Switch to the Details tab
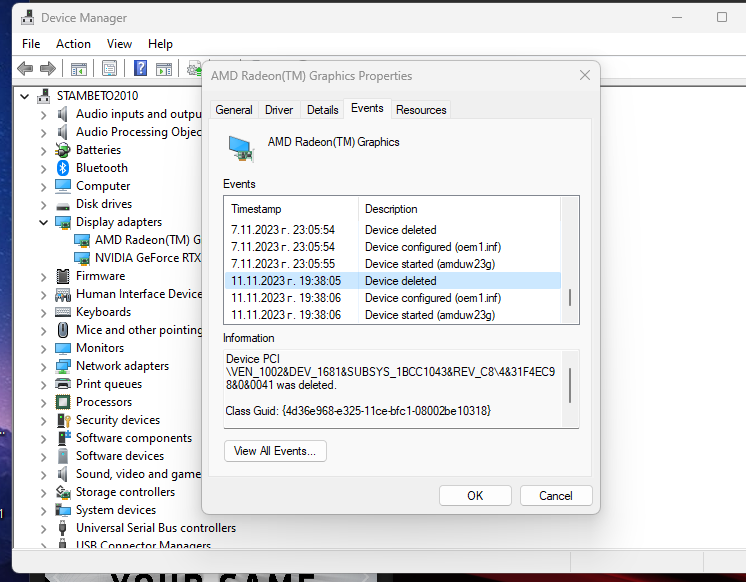 tap(322, 110)
